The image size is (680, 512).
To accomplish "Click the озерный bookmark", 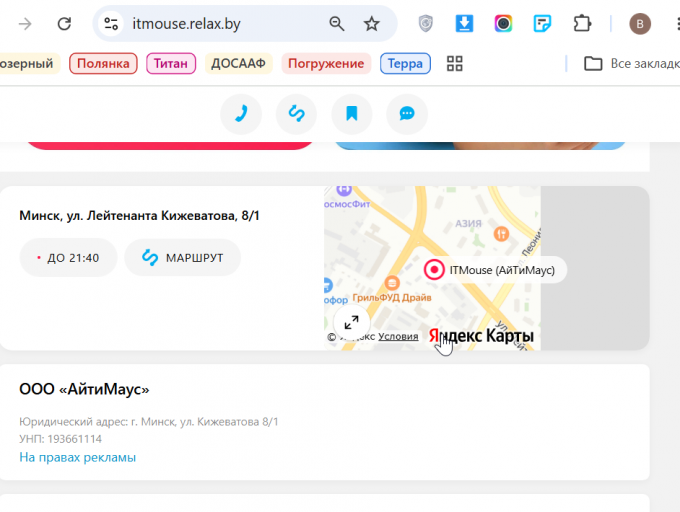I will pyautogui.click(x=27, y=64).
